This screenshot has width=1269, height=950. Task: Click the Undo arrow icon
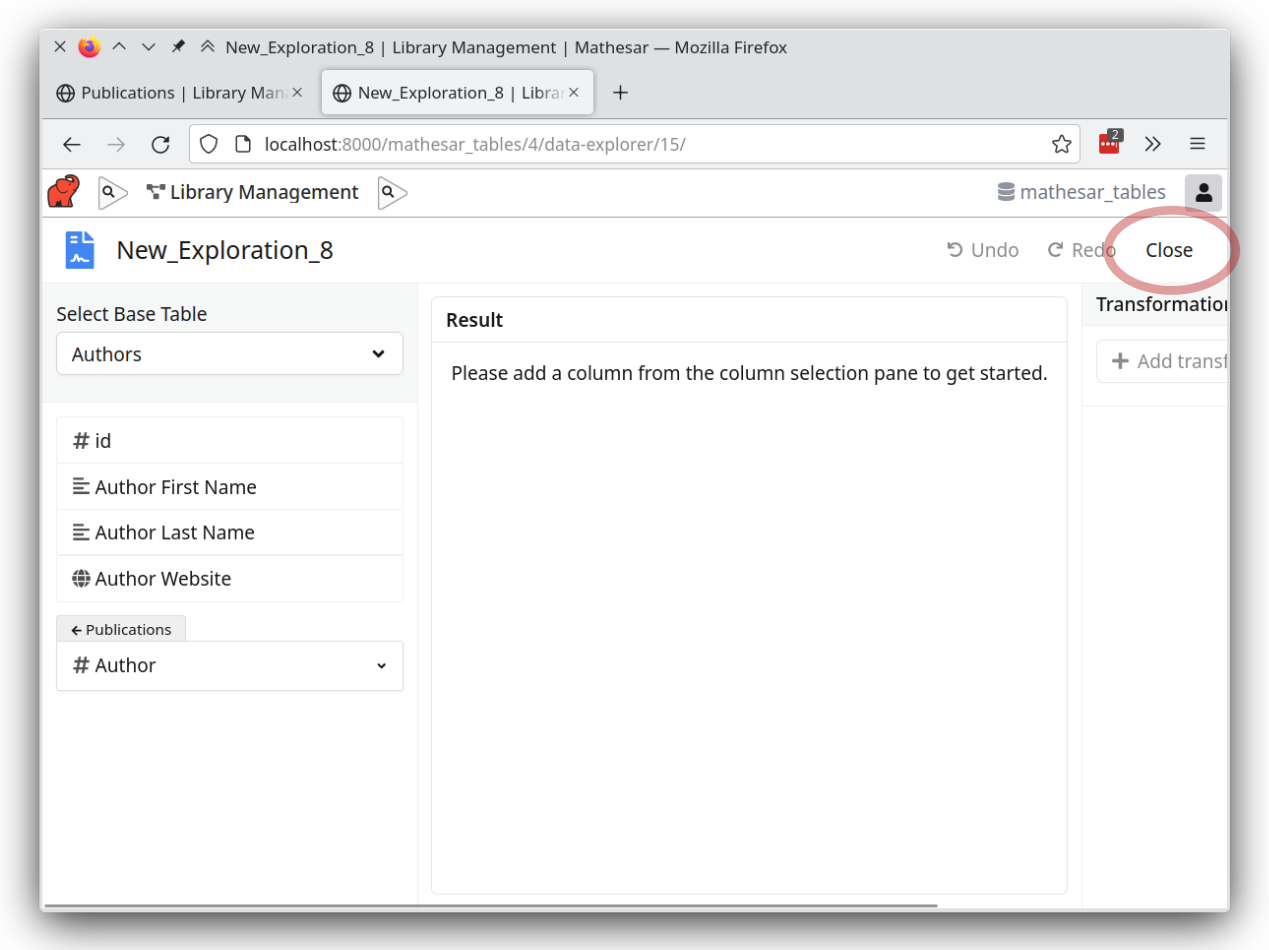(x=953, y=250)
